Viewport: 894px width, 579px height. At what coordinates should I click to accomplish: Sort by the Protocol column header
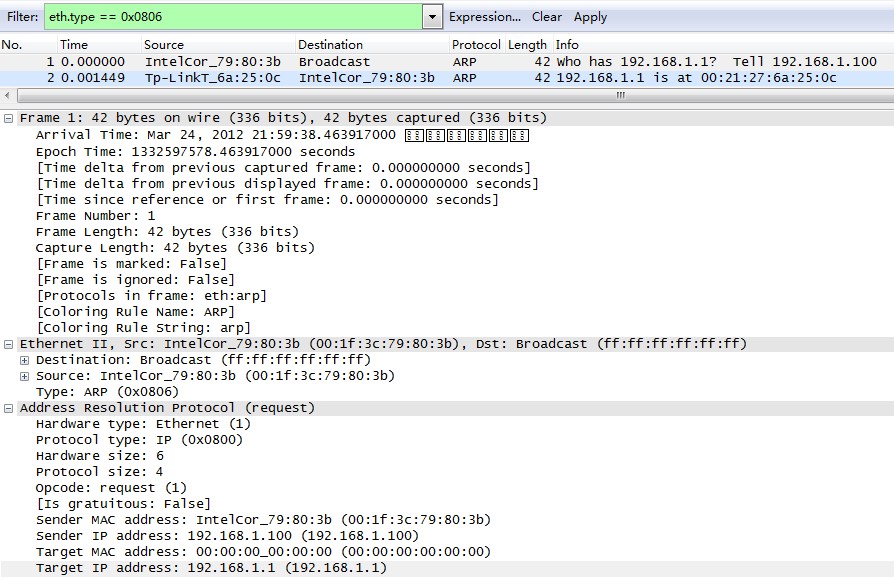[476, 45]
